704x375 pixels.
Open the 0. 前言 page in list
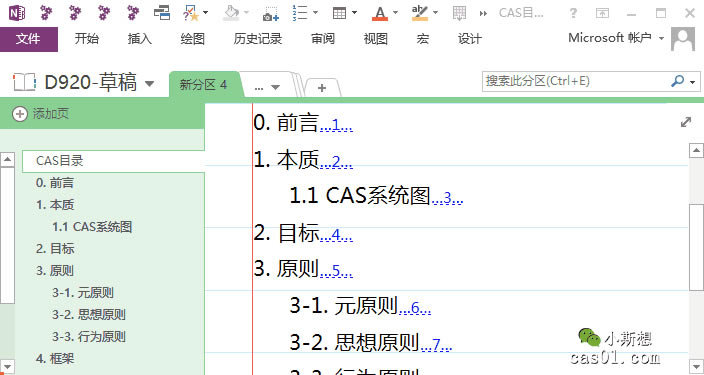point(55,183)
